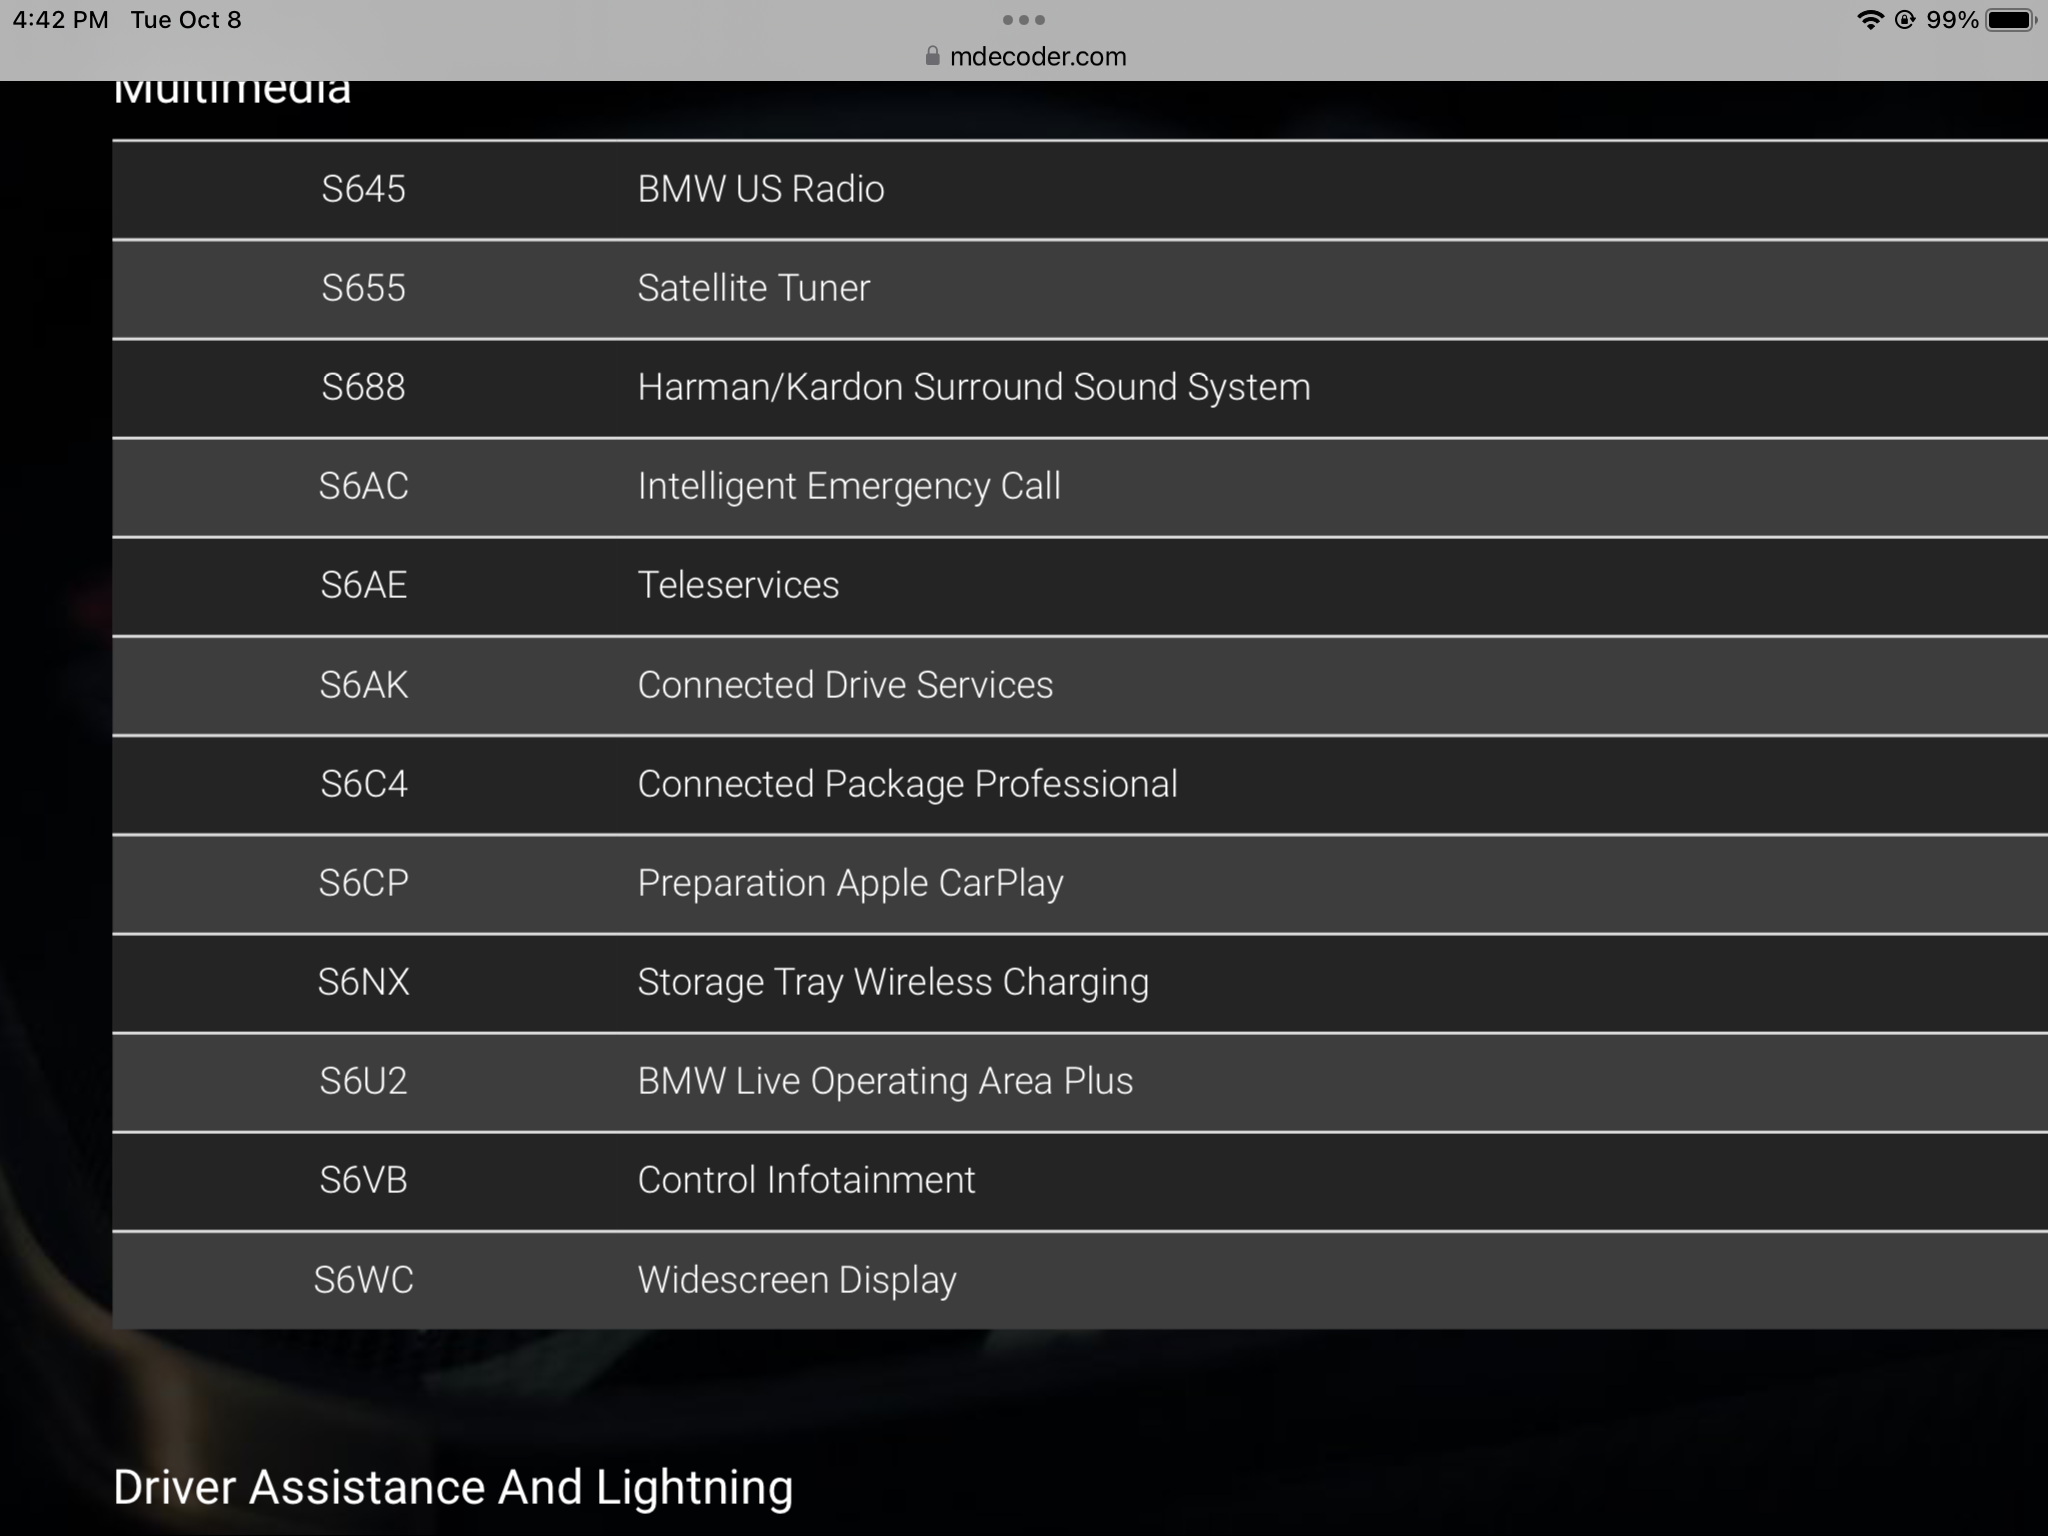2048x1536 pixels.
Task: Select option code S6NX
Action: click(x=363, y=982)
